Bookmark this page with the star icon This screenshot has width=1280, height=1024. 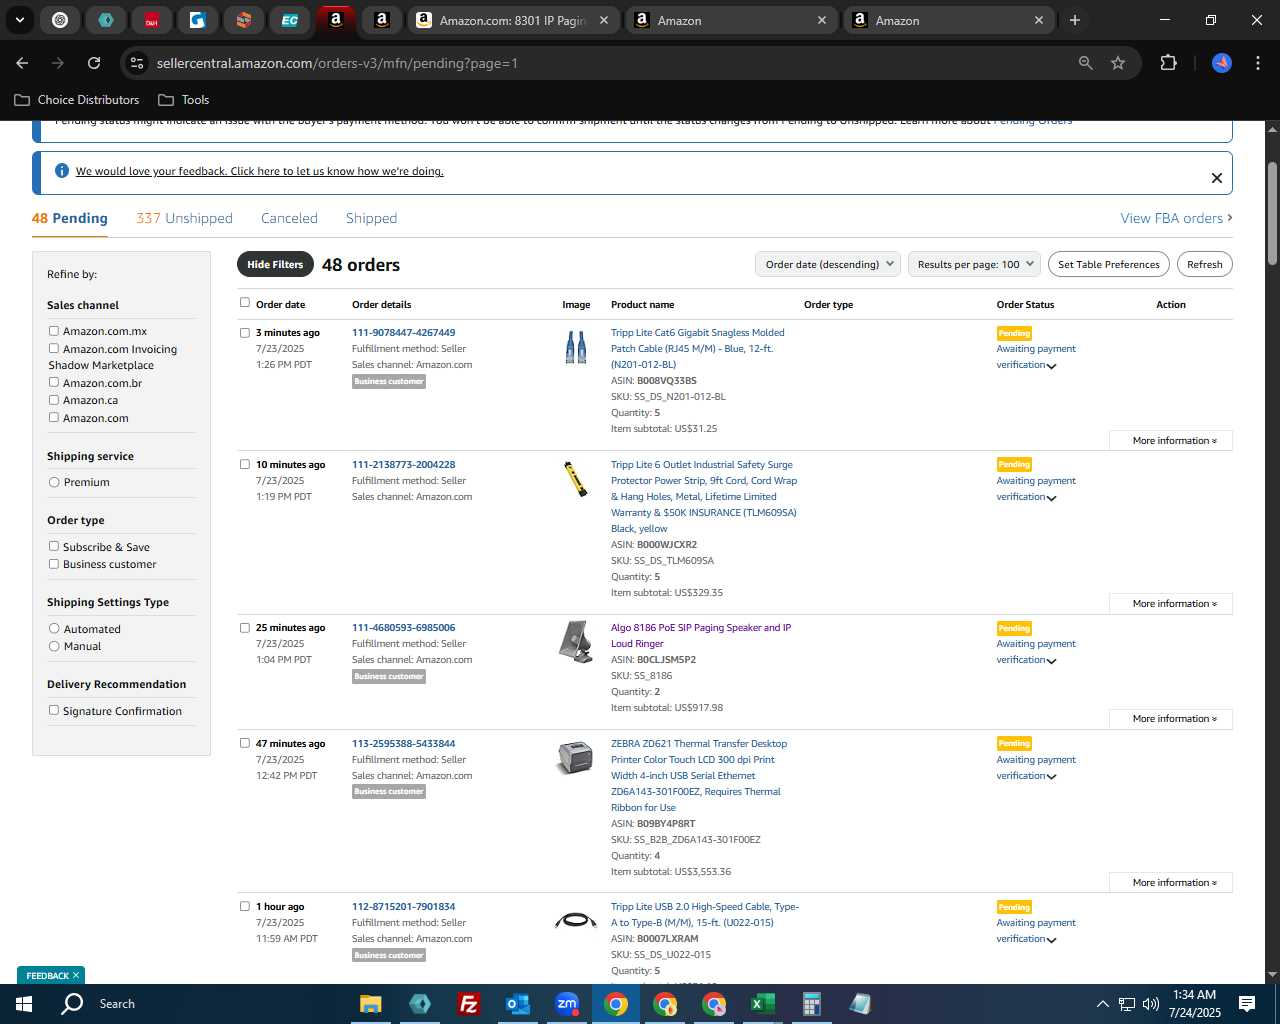click(1118, 63)
